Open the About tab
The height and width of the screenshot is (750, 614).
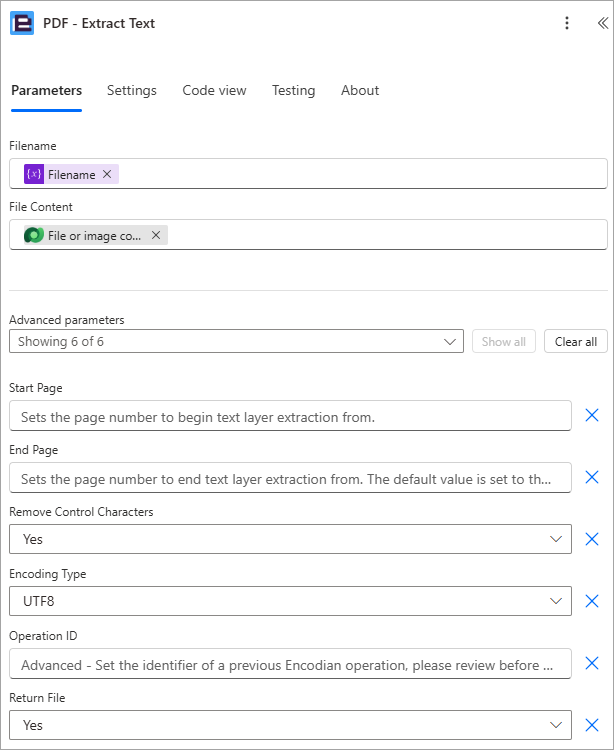(360, 90)
